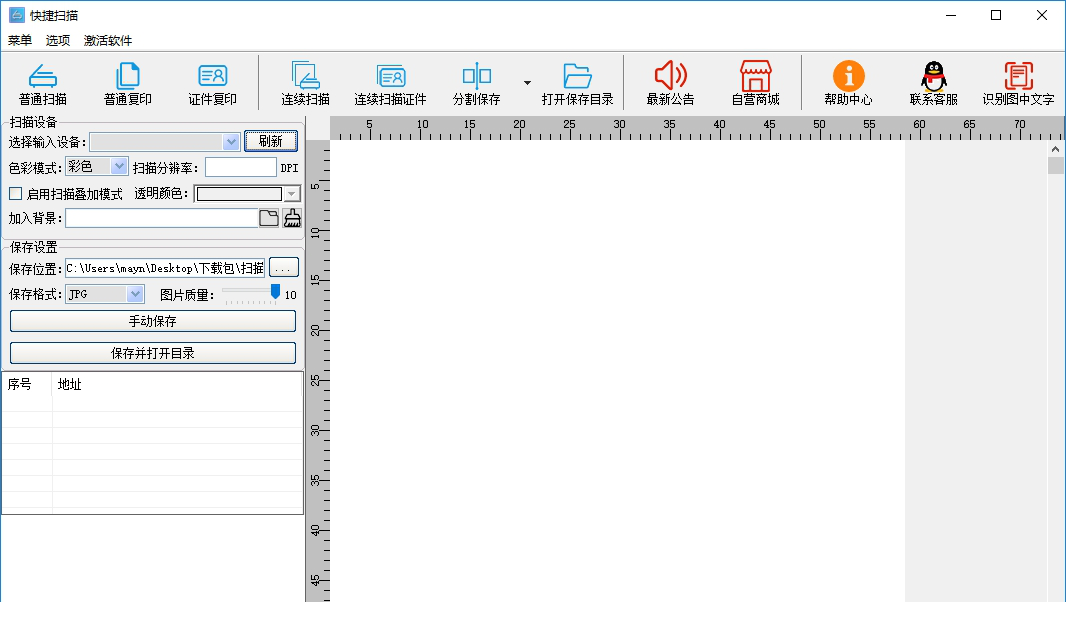Expand the 选择输入设备 device dropdown

[231, 142]
